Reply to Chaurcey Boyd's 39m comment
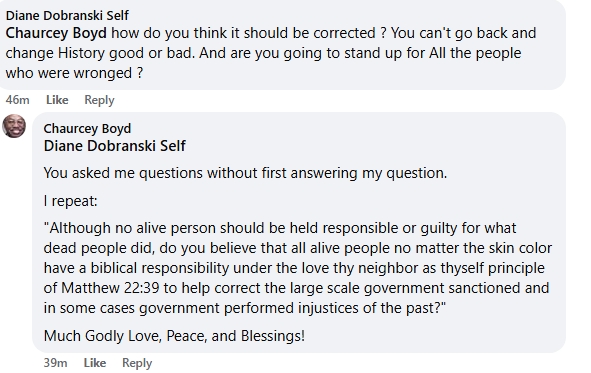This screenshot has height=373, width=591. pos(137,363)
